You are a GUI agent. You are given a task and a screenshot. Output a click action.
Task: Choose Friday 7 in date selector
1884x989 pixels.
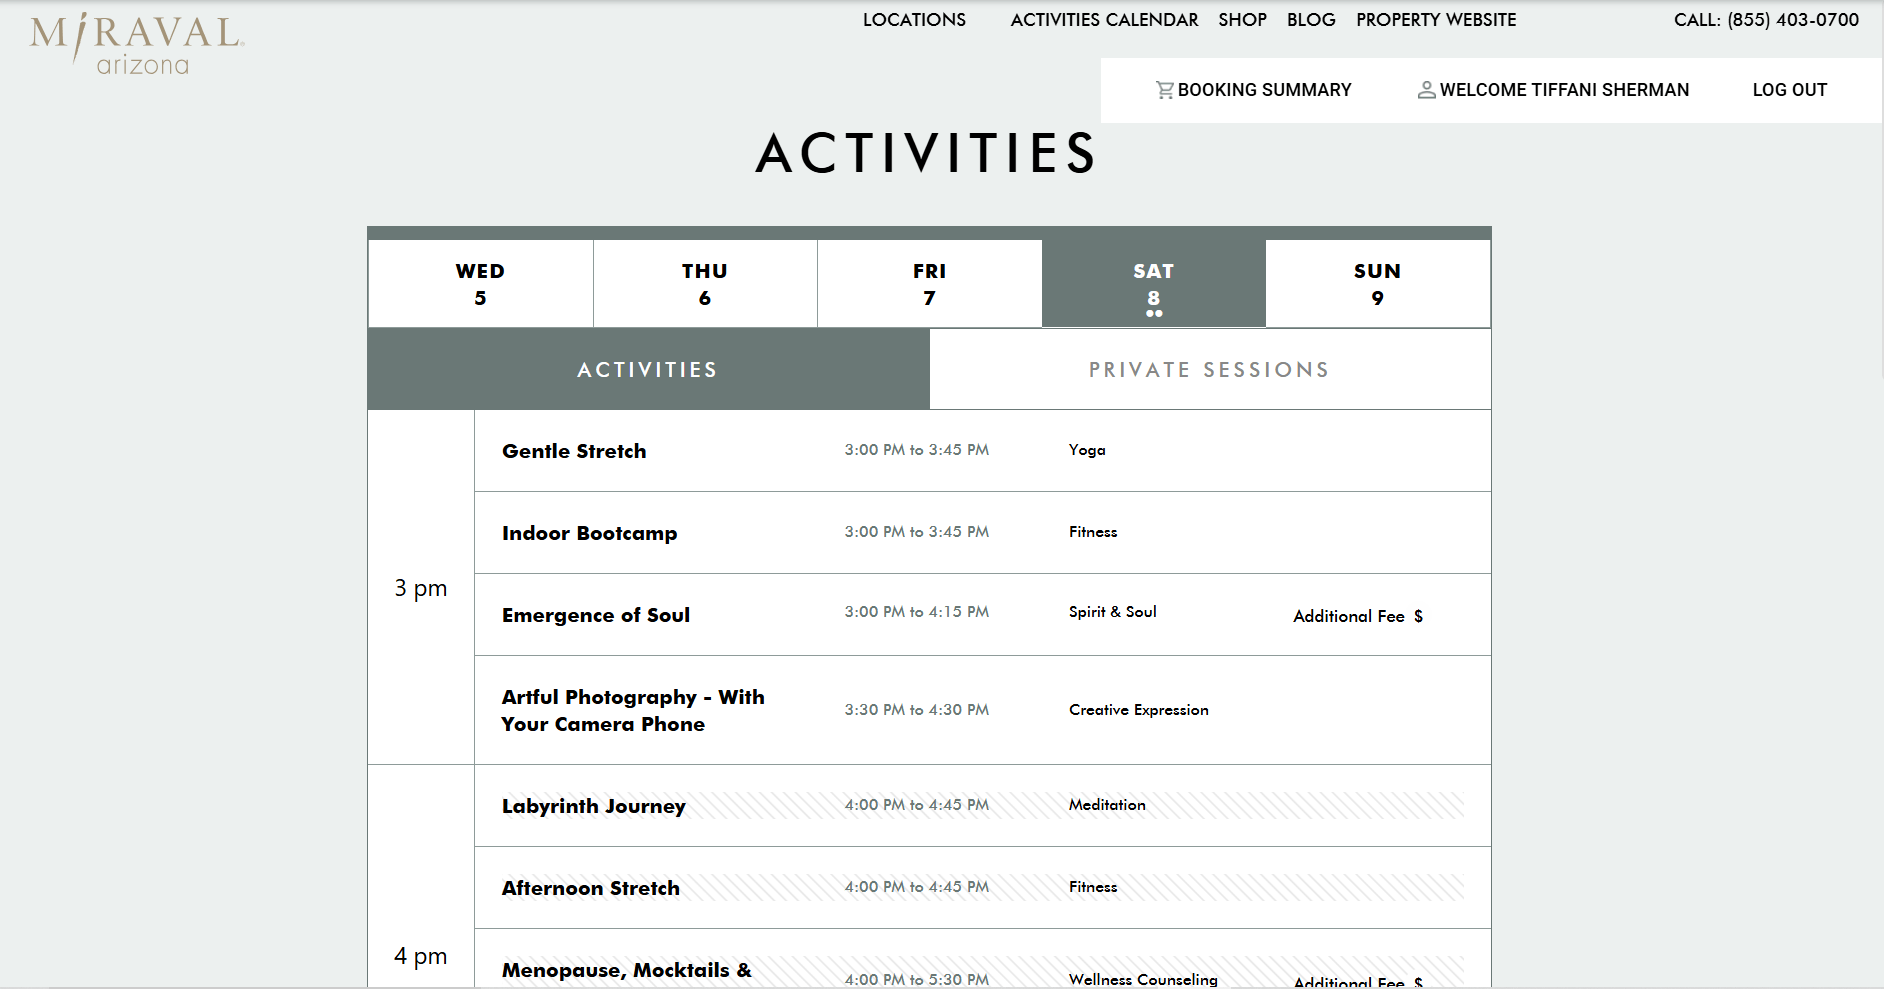click(929, 284)
